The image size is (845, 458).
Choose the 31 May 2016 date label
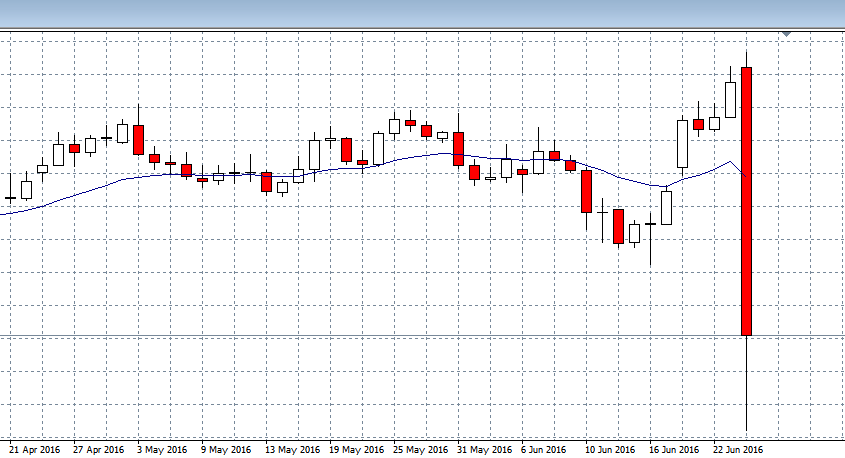coord(484,450)
